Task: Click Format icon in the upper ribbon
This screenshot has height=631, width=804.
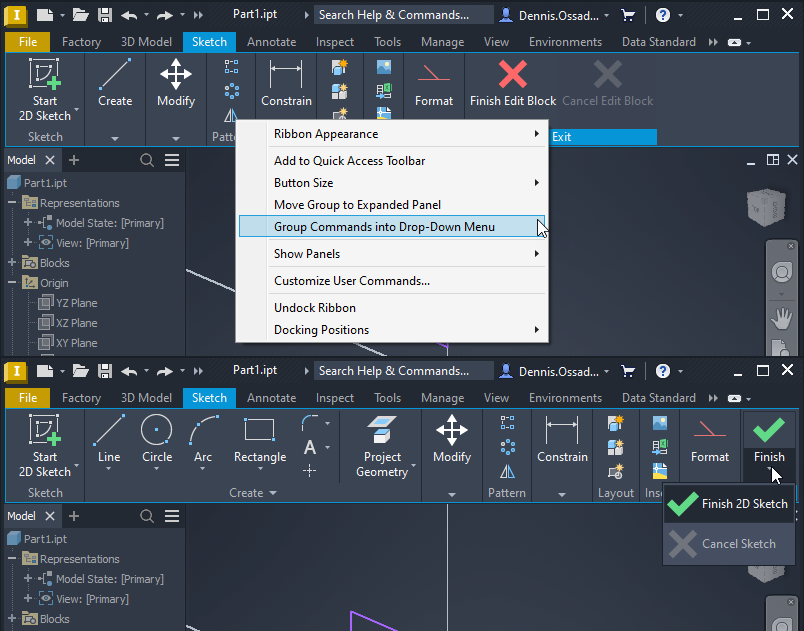Action: [x=434, y=82]
